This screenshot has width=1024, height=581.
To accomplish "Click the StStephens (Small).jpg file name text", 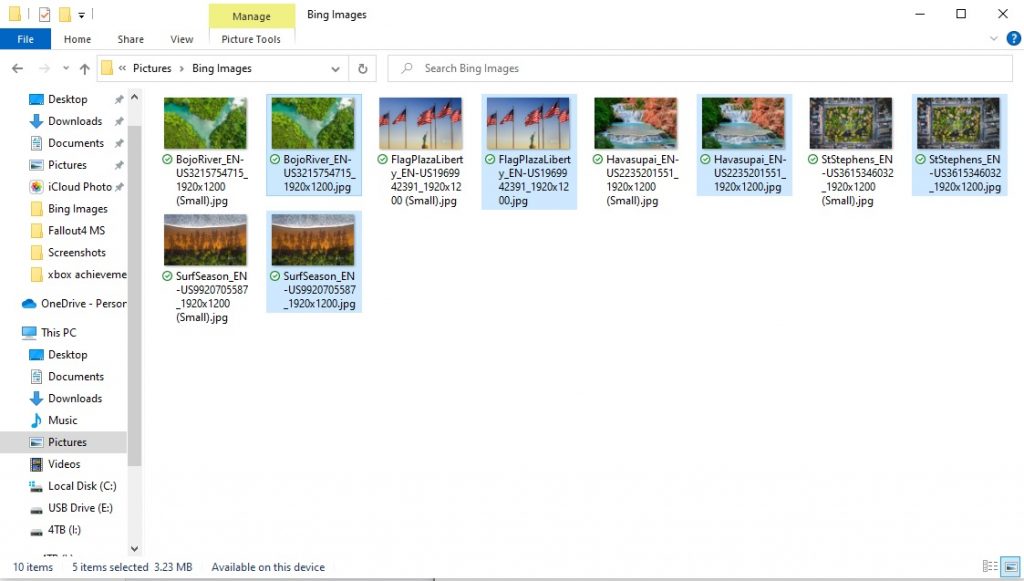I will 857,180.
